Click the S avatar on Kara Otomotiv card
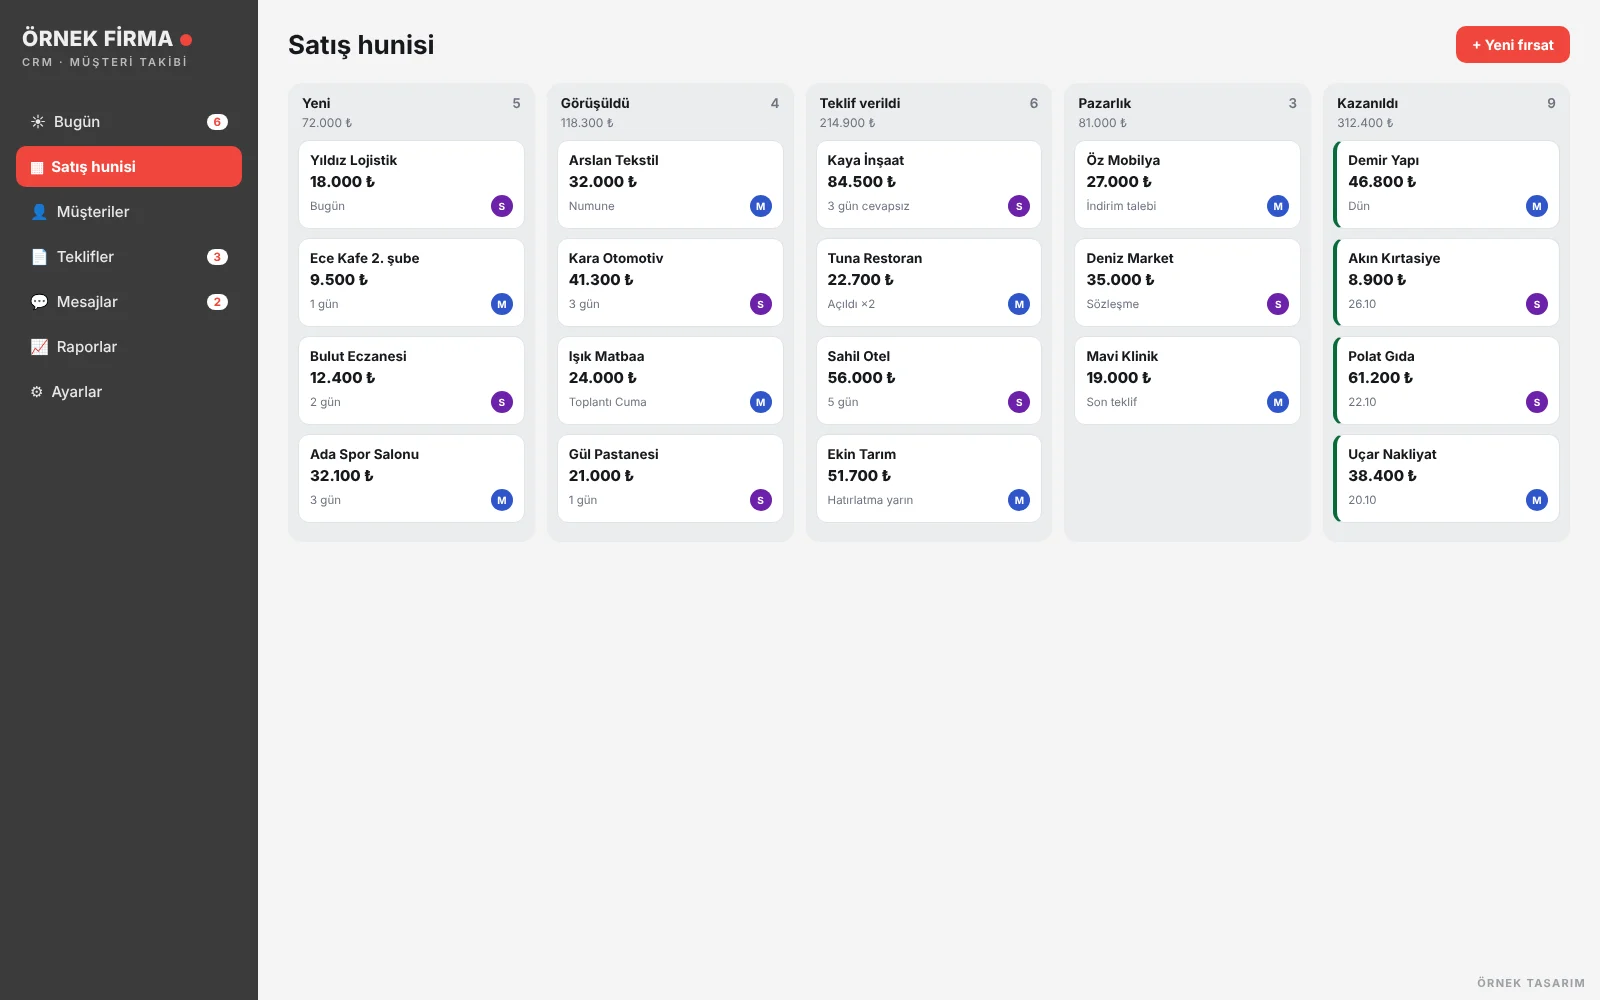 click(x=761, y=304)
